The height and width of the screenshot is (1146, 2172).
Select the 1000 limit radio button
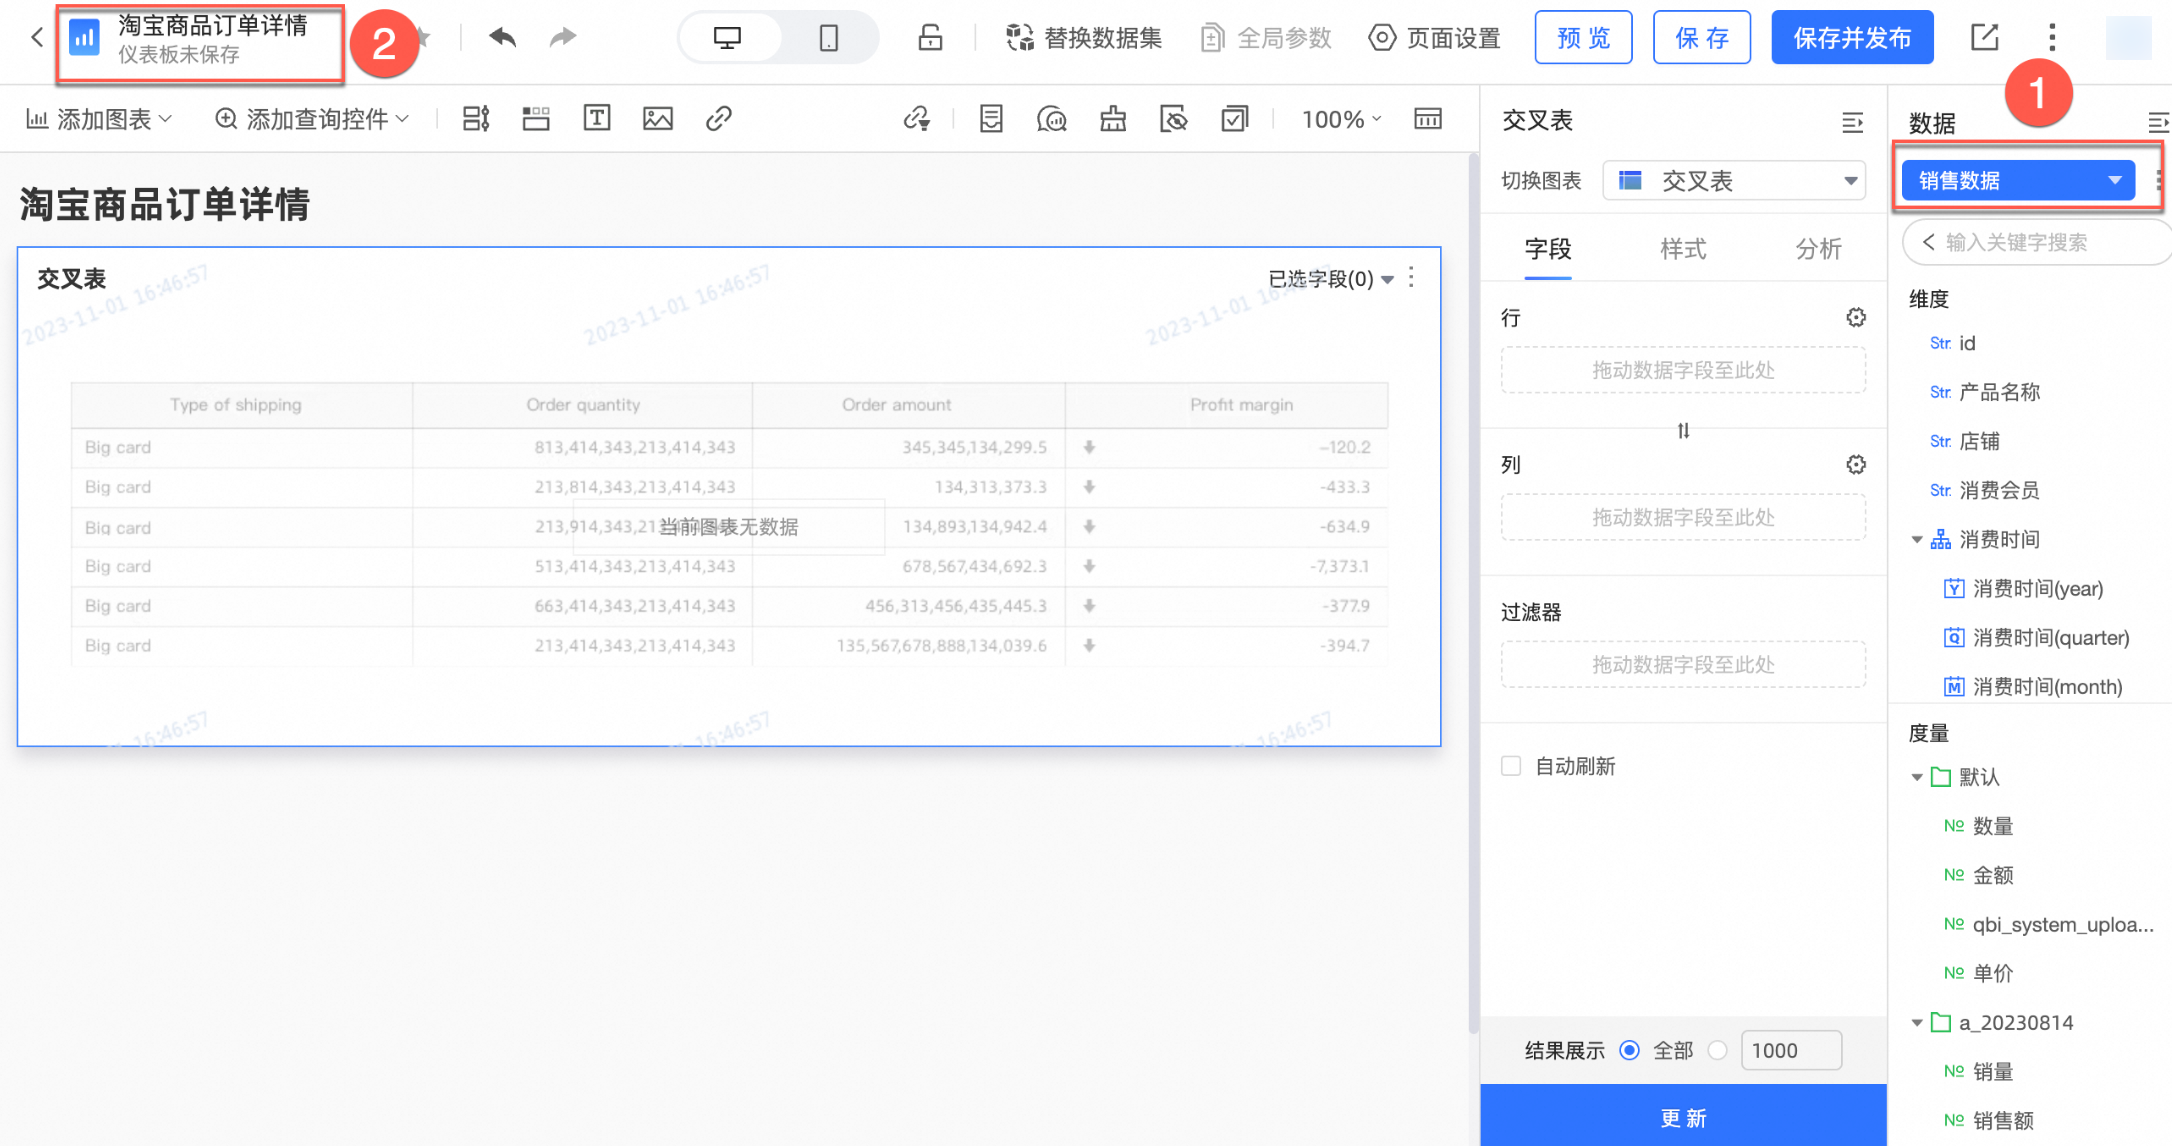click(x=1717, y=1050)
